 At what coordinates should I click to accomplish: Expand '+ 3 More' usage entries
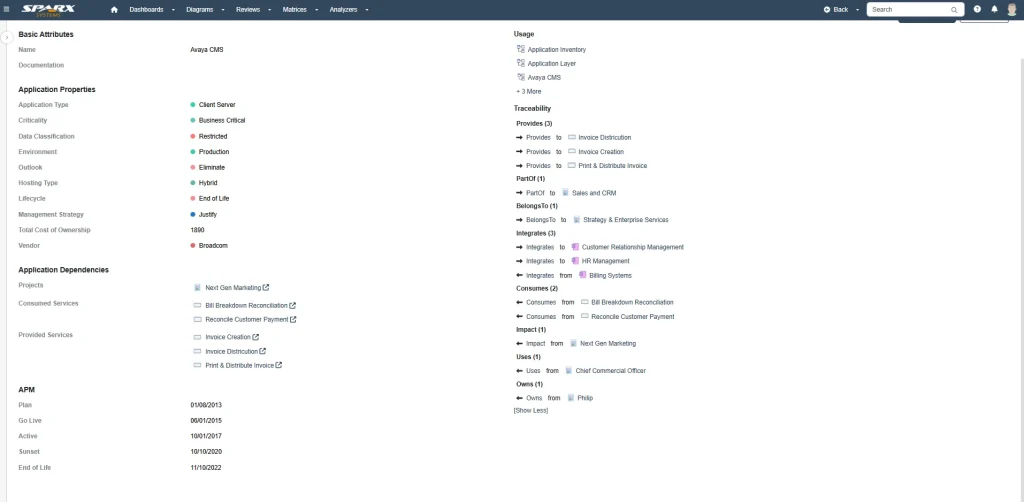(528, 91)
